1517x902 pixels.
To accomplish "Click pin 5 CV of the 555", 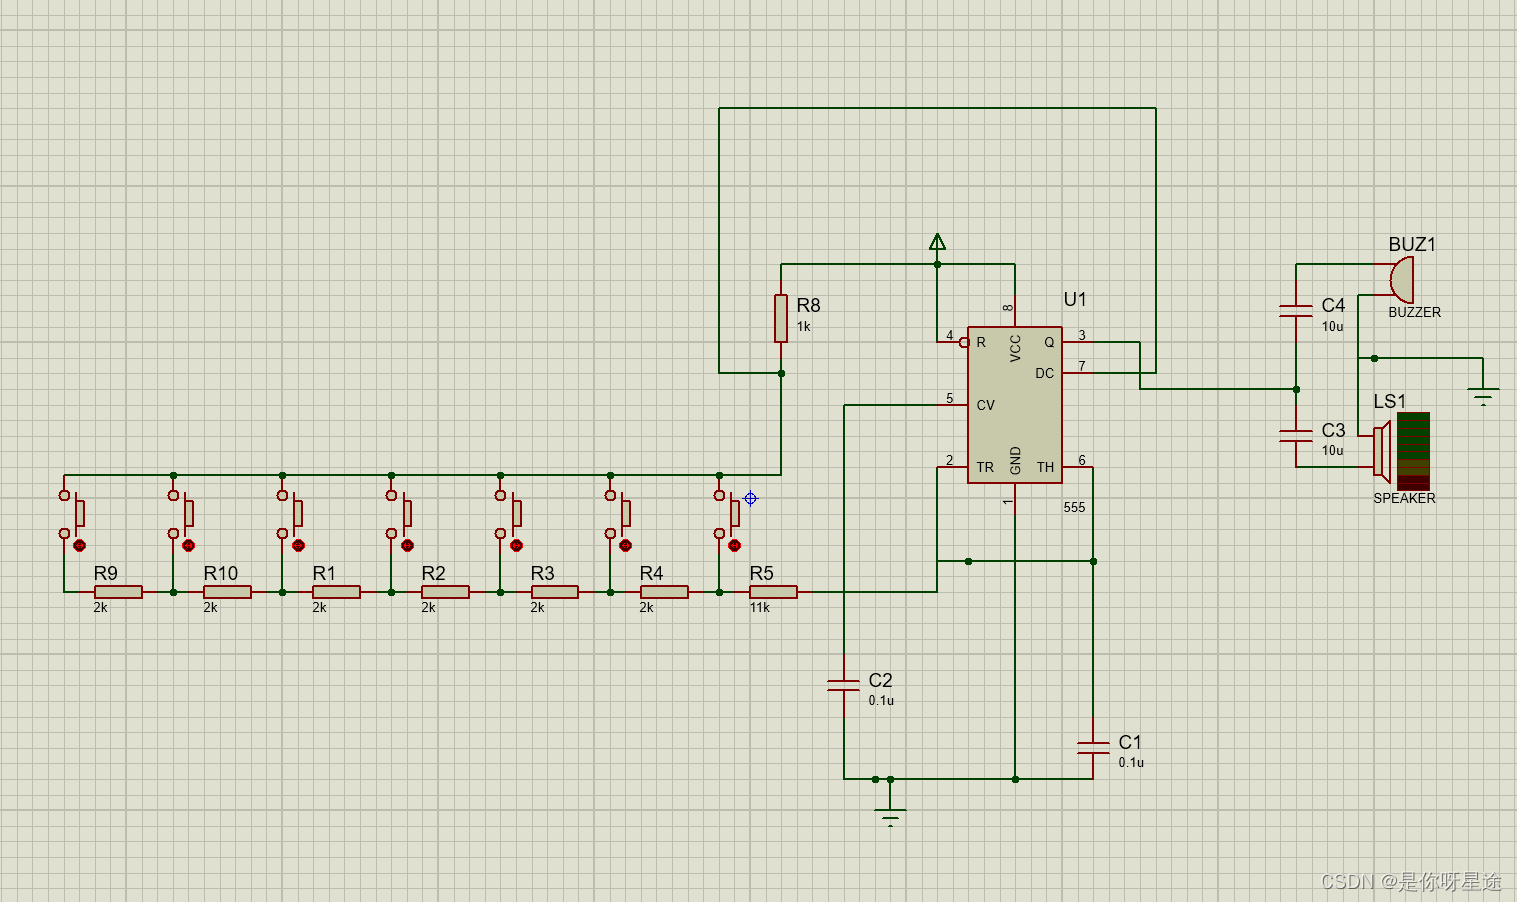I will pyautogui.click(x=953, y=405).
